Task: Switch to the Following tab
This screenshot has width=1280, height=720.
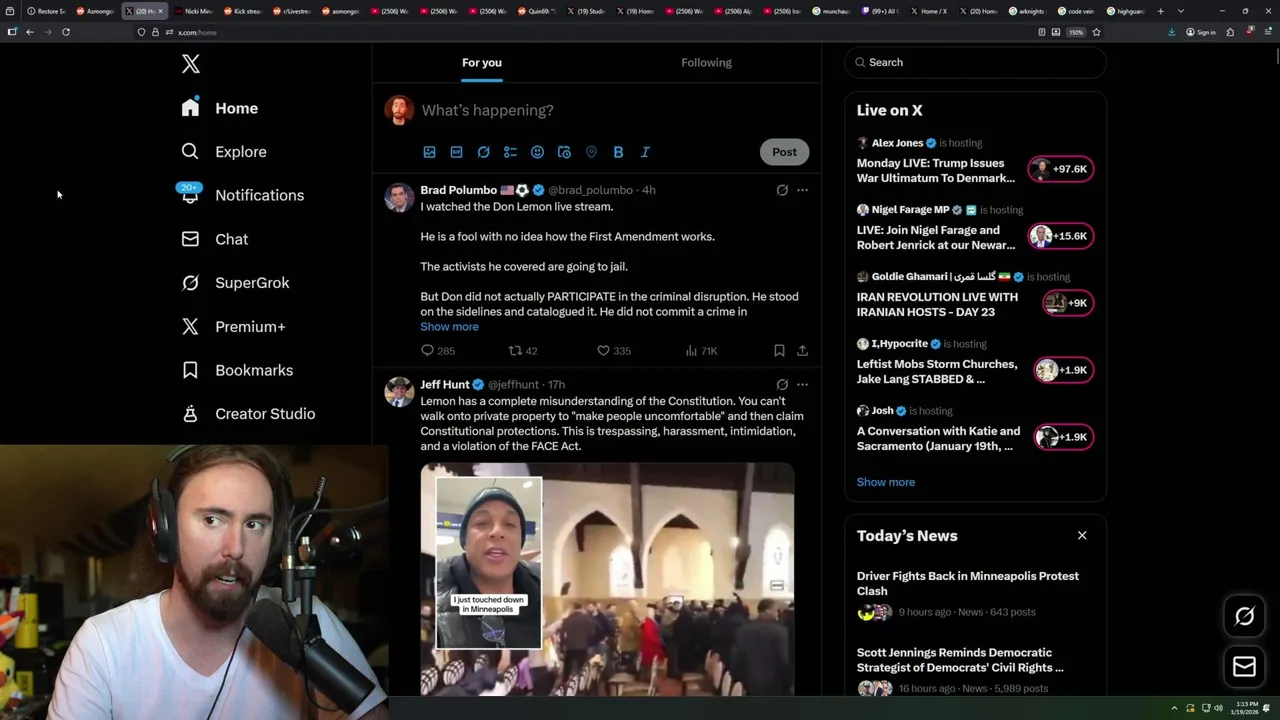Action: coord(706,62)
